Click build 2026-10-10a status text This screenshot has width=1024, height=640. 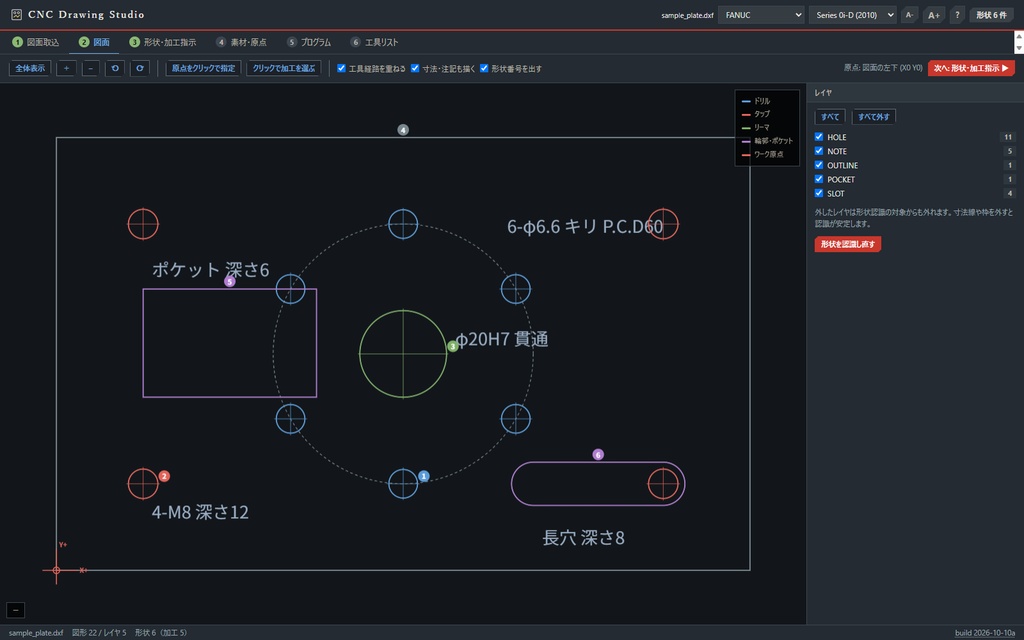[985, 633]
